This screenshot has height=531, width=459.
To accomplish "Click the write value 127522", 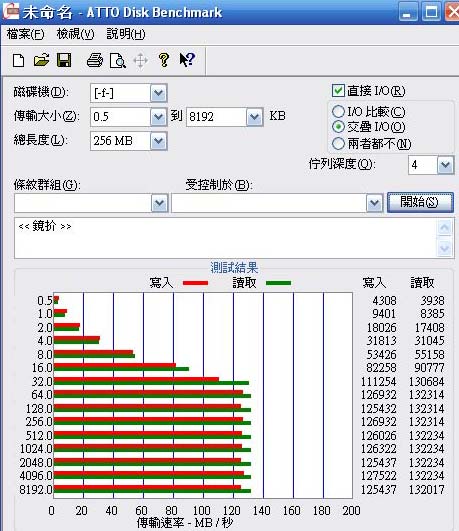I will point(378,475).
